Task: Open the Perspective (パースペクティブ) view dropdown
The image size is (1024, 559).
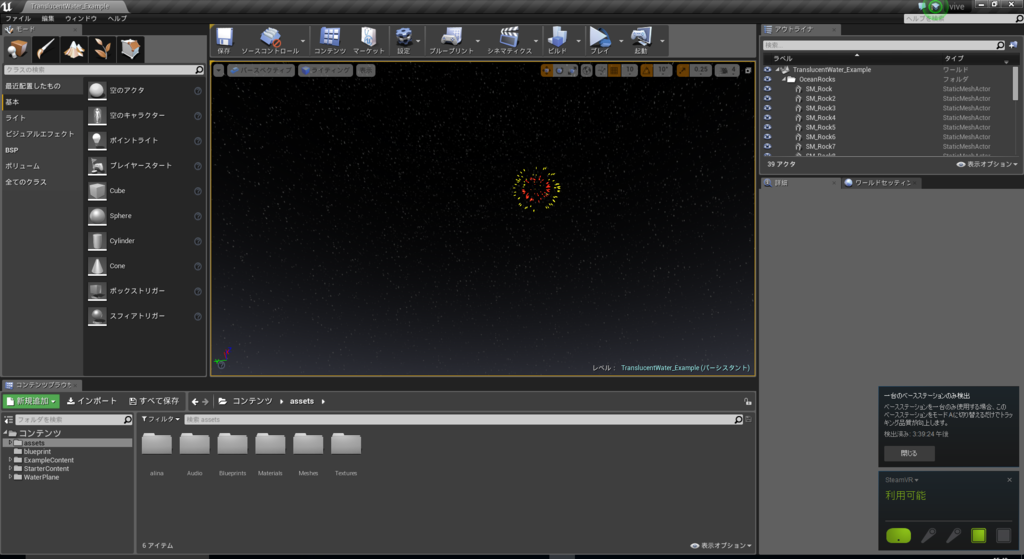Action: [x=261, y=70]
